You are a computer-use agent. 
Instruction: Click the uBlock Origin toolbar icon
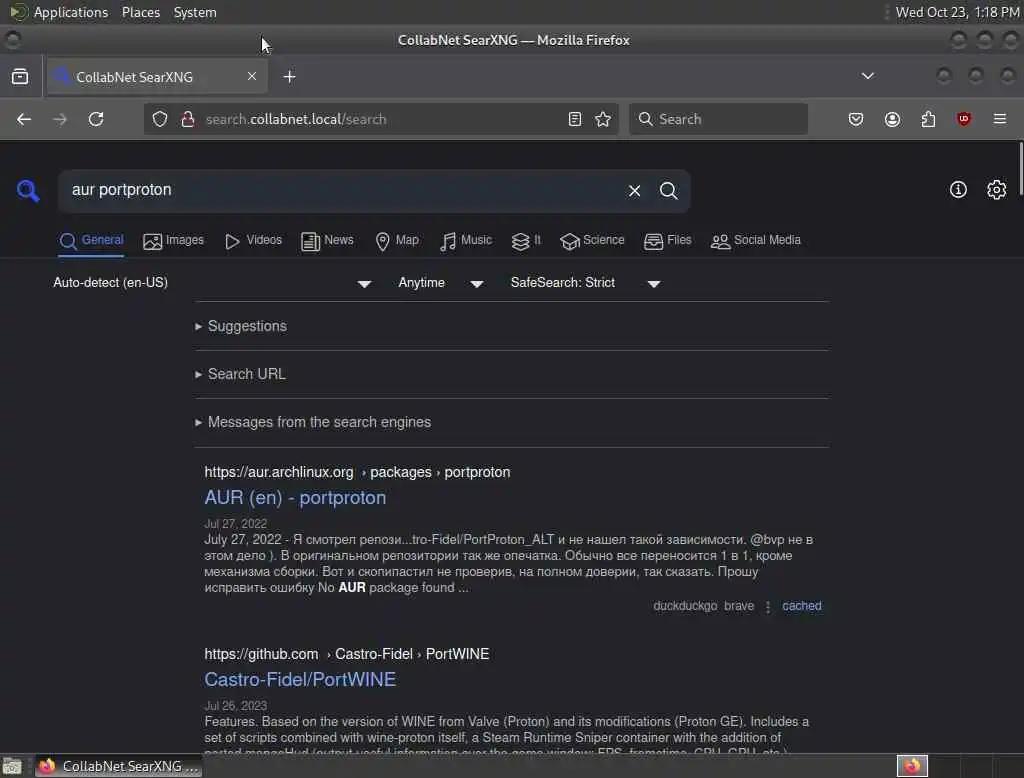pyautogui.click(x=964, y=119)
